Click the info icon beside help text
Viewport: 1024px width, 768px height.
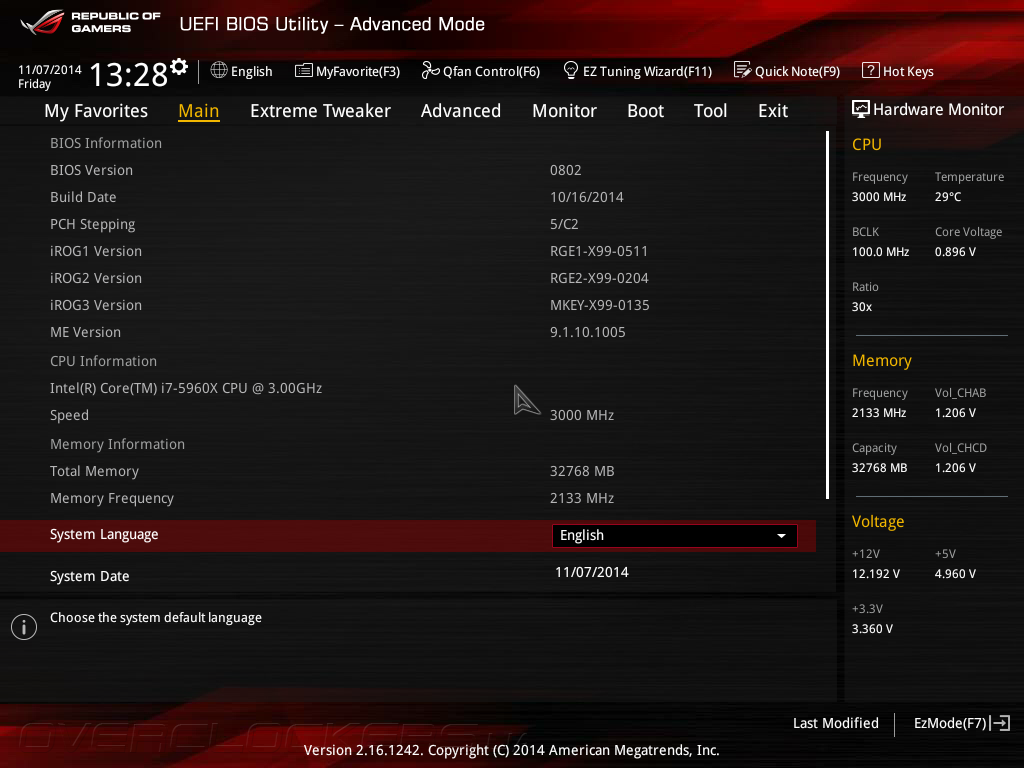(x=24, y=627)
